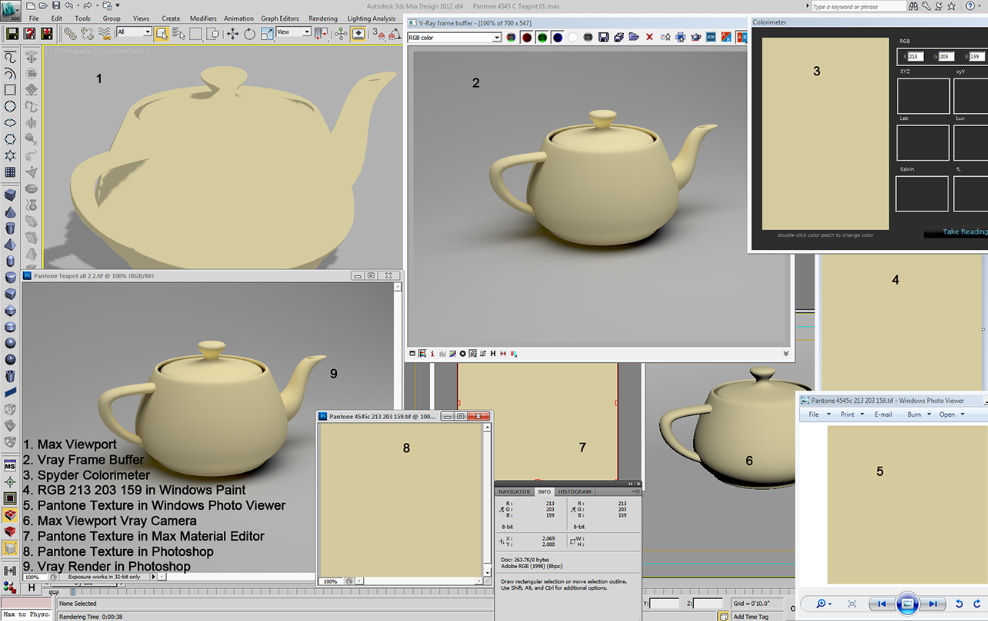Click the Use Pivot Point Center icon
The width and height of the screenshot is (988, 621).
322,33
